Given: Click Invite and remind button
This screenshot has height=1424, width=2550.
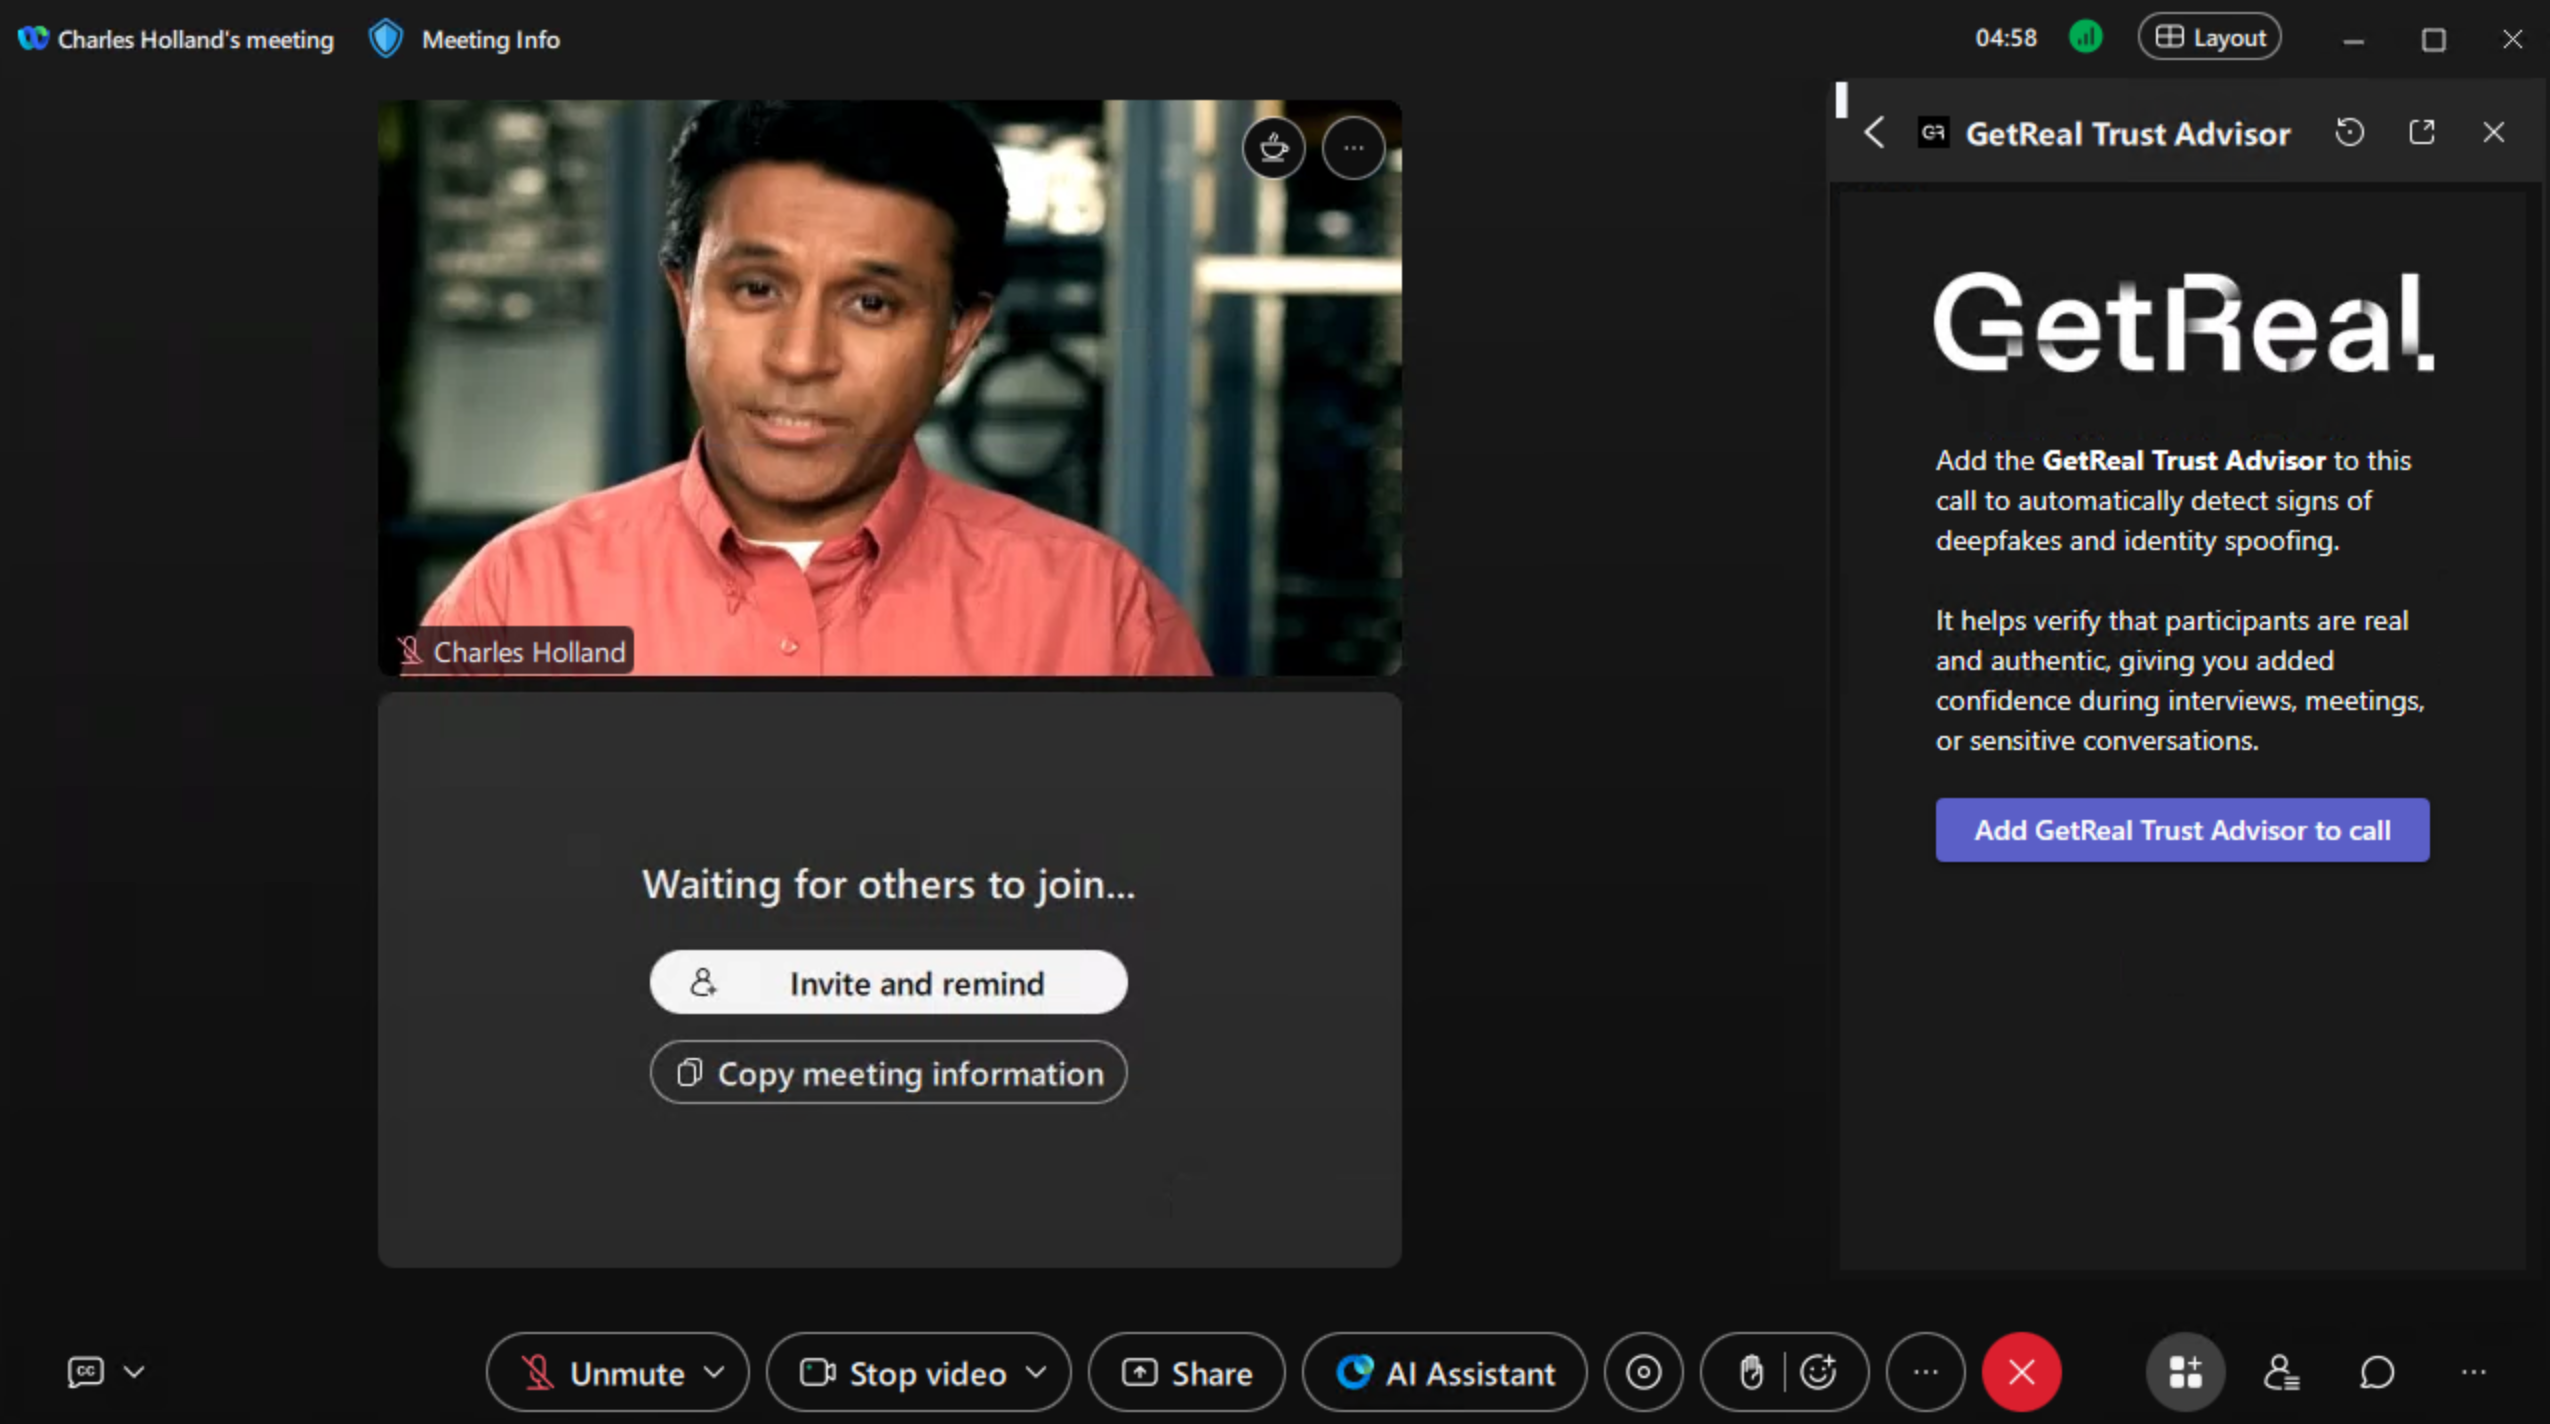Looking at the screenshot, I should 888,983.
